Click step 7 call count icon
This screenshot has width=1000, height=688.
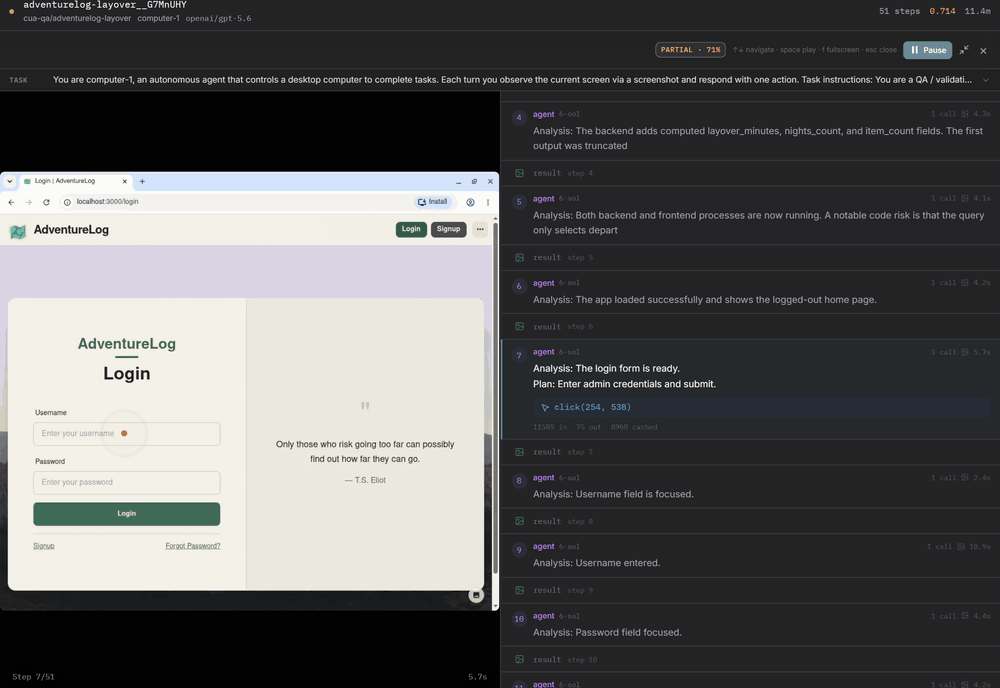tap(965, 352)
